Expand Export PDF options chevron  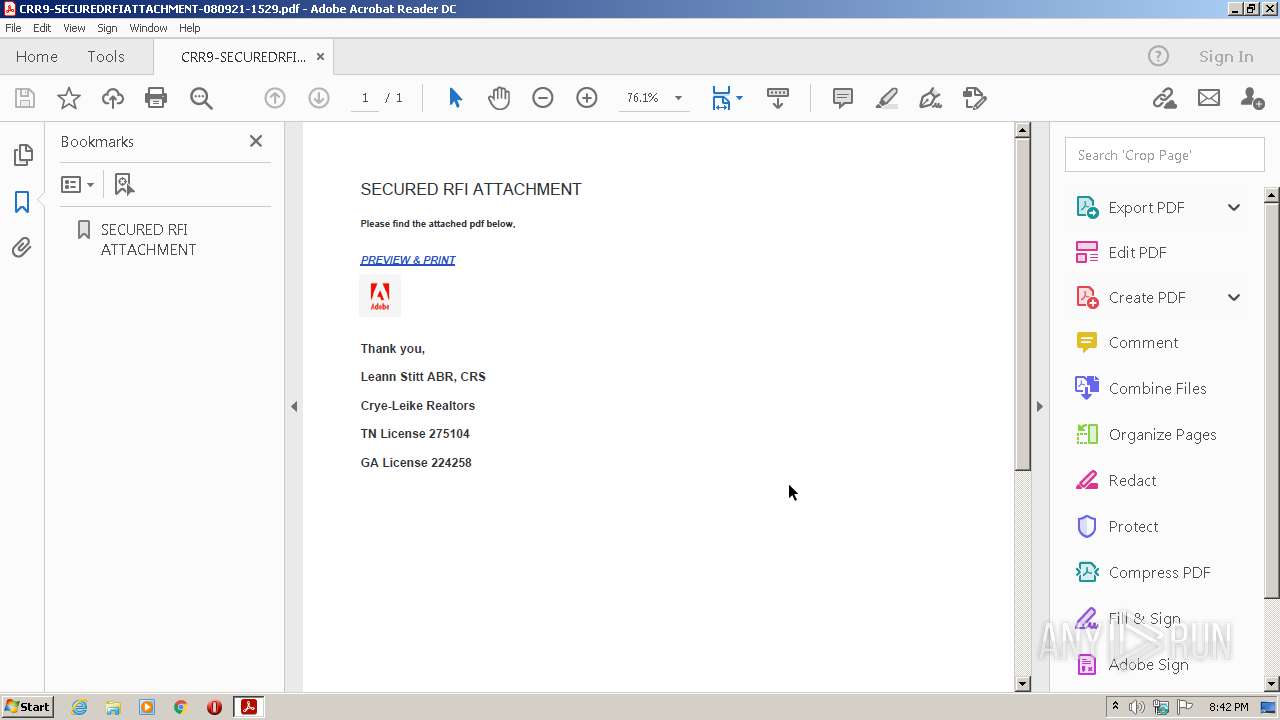coord(1234,207)
